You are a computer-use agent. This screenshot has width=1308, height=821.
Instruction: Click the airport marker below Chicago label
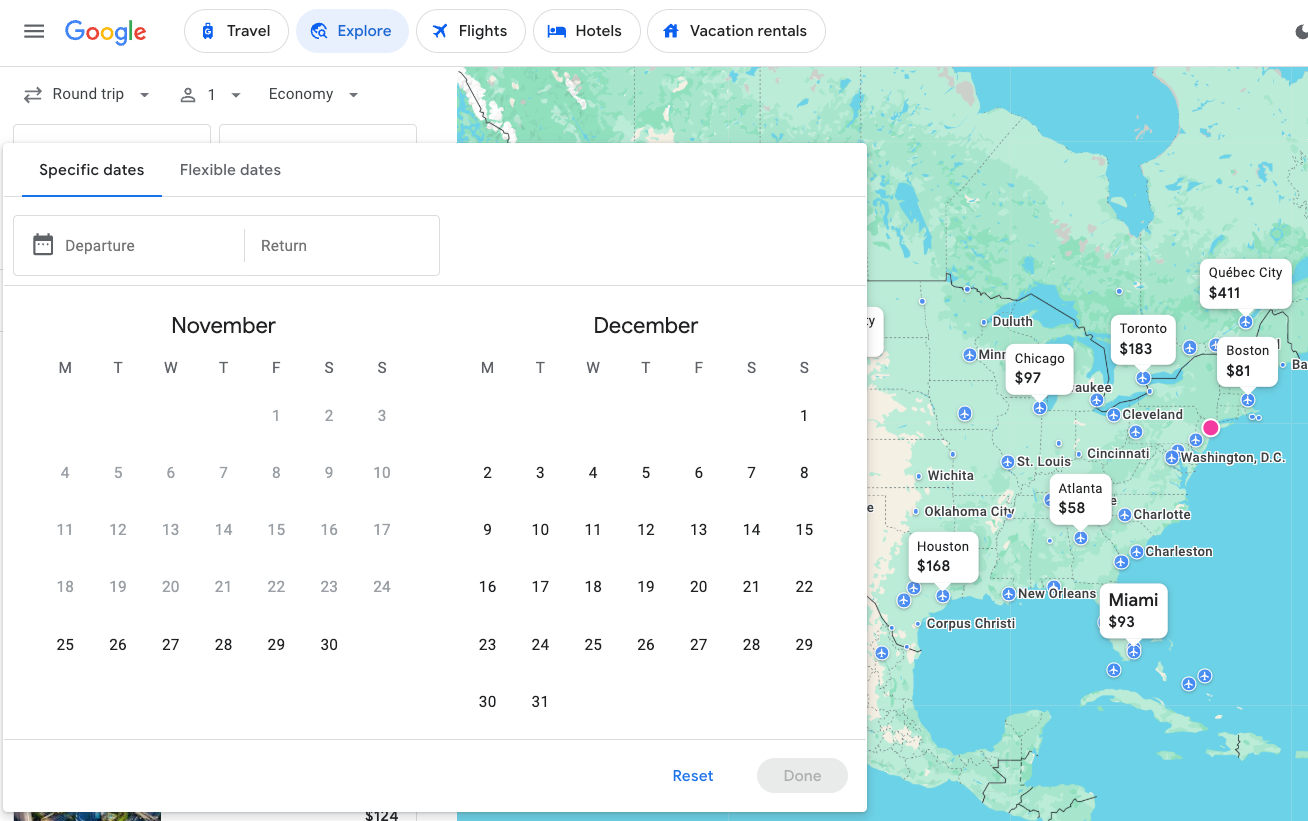tap(1040, 408)
